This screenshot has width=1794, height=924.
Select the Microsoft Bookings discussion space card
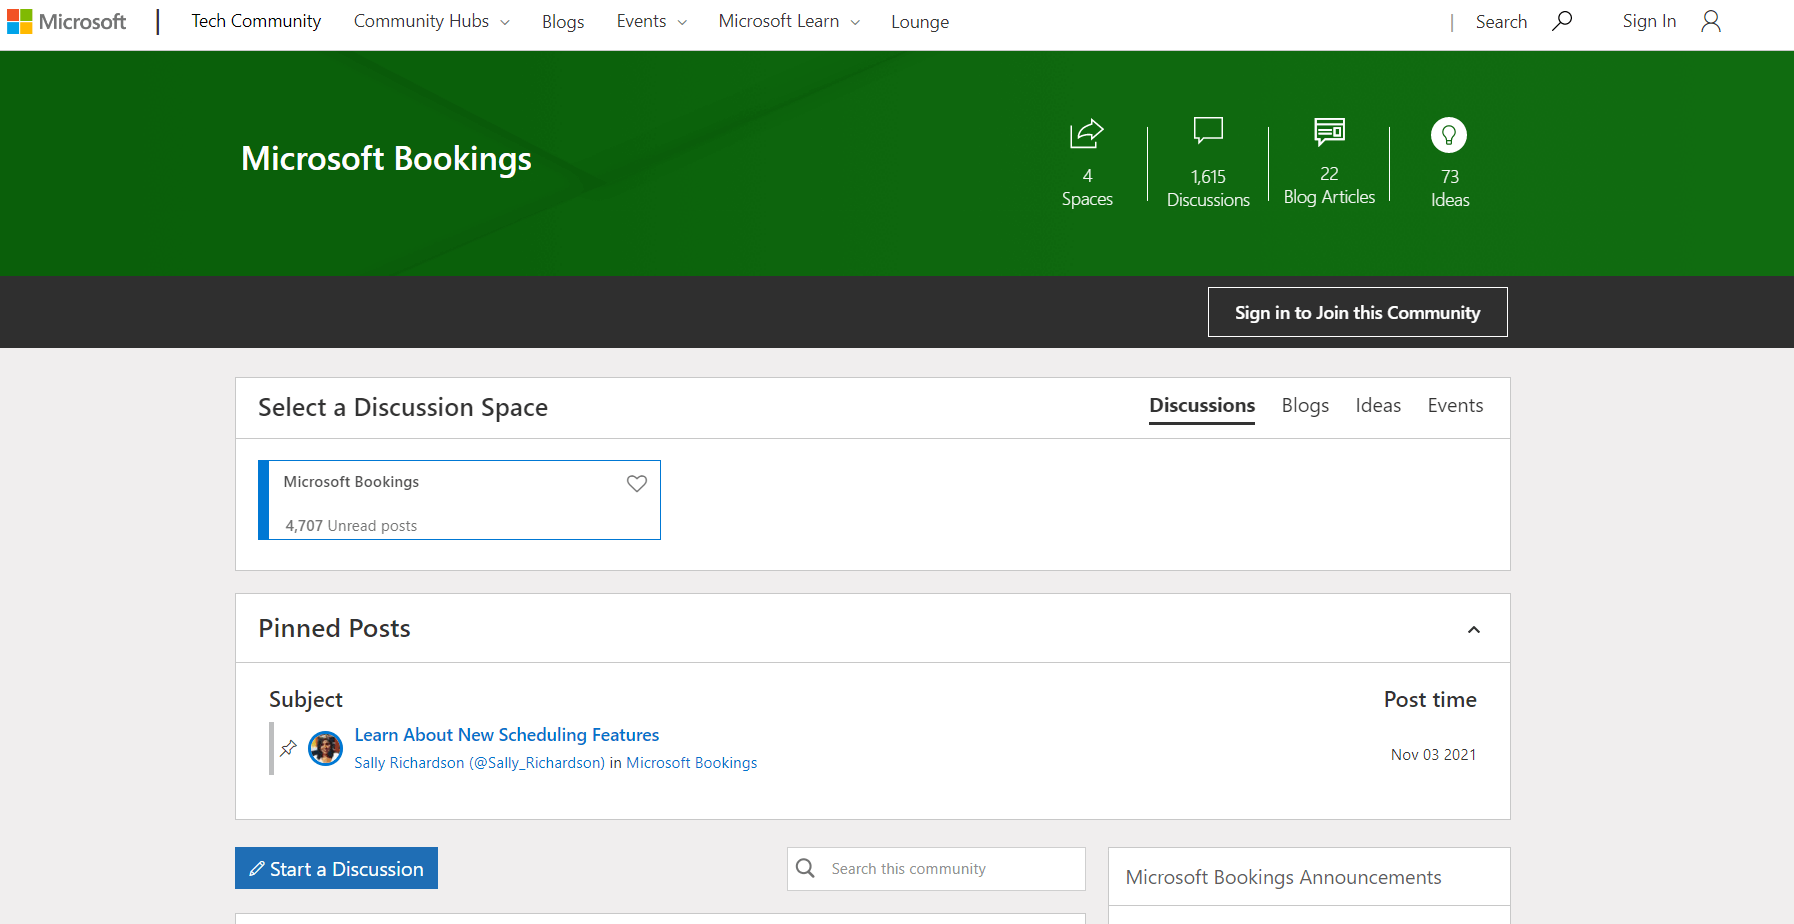click(459, 500)
